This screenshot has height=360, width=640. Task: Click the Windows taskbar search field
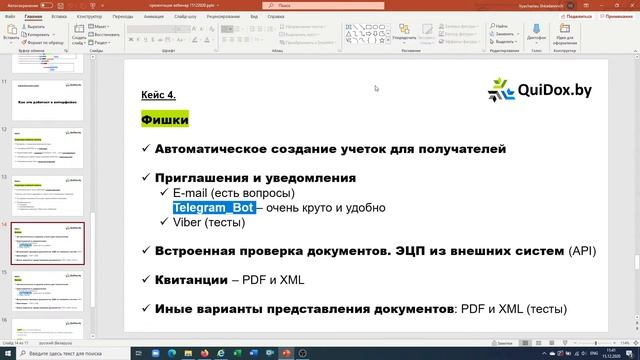pos(73,353)
